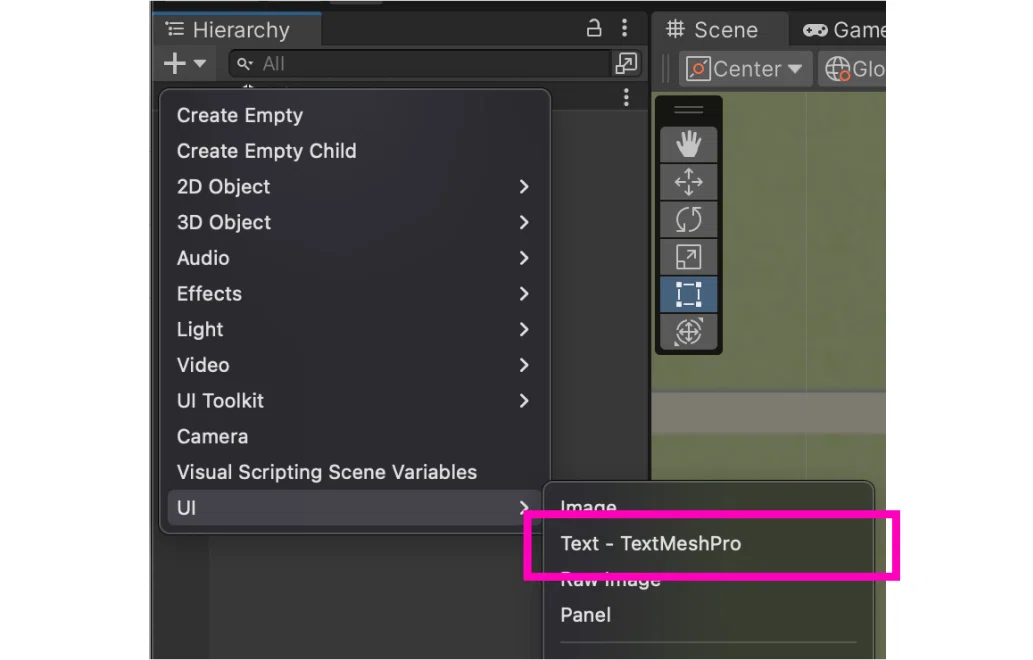
Task: Select the Transform tool
Action: [x=688, y=331]
